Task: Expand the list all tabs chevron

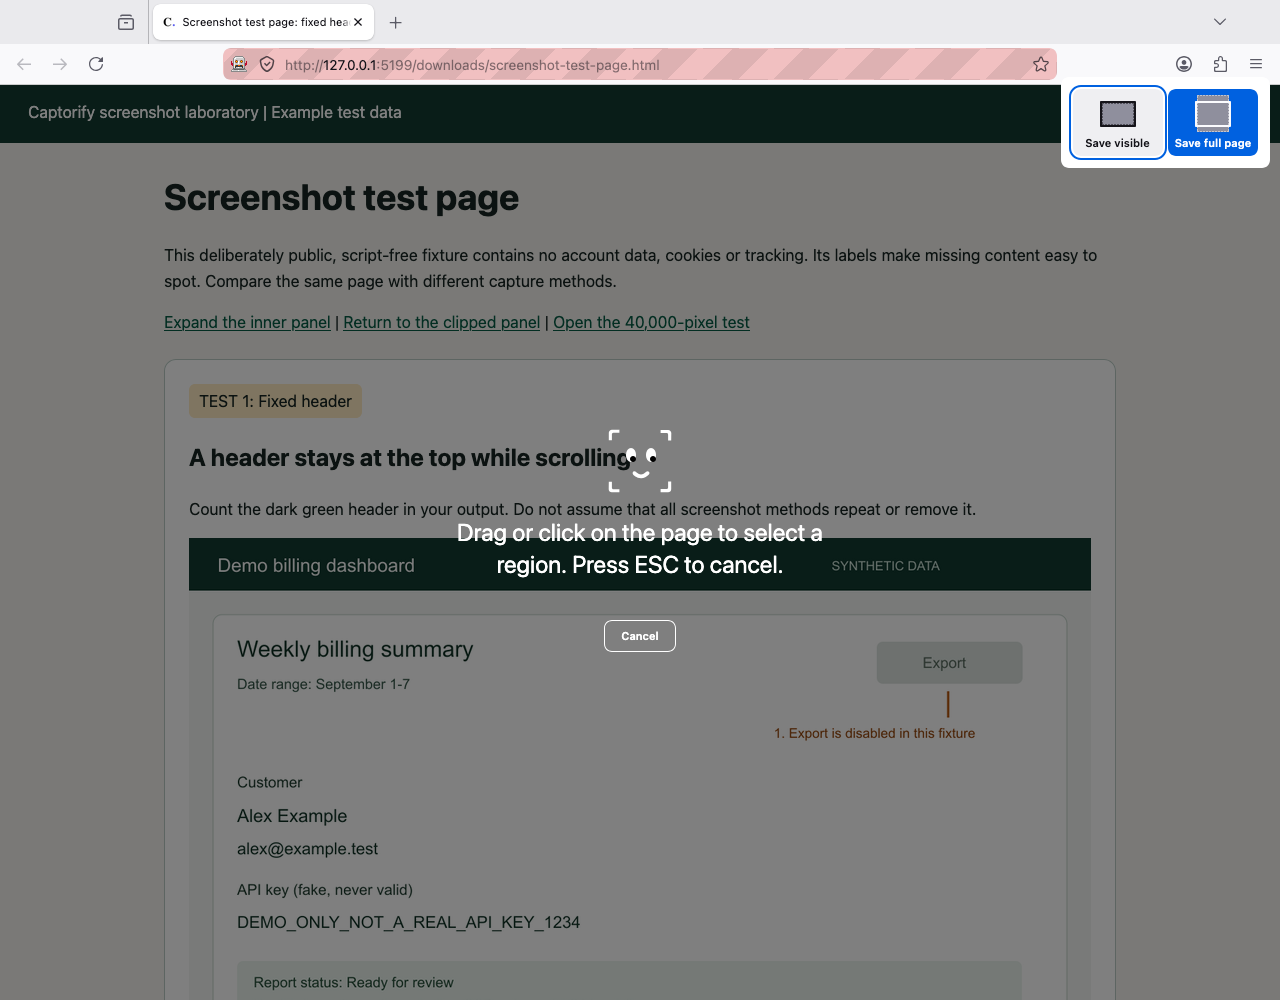Action: [x=1220, y=22]
